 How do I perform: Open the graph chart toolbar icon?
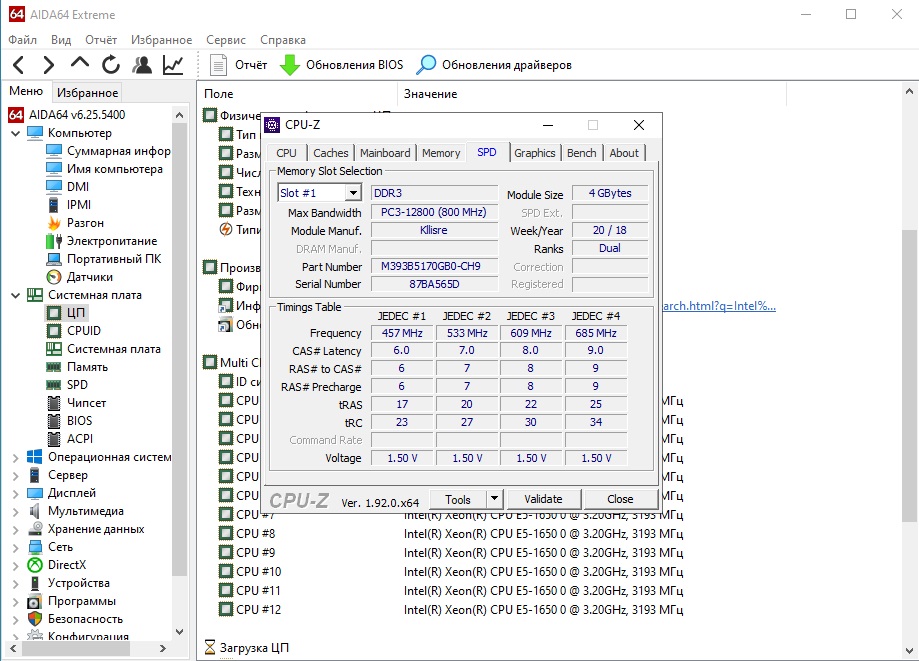[173, 64]
